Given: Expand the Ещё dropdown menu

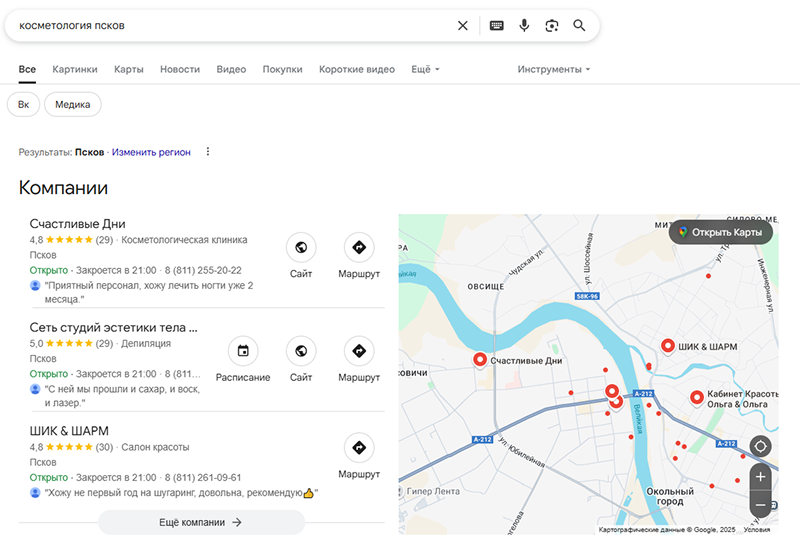Looking at the screenshot, I should [x=426, y=69].
